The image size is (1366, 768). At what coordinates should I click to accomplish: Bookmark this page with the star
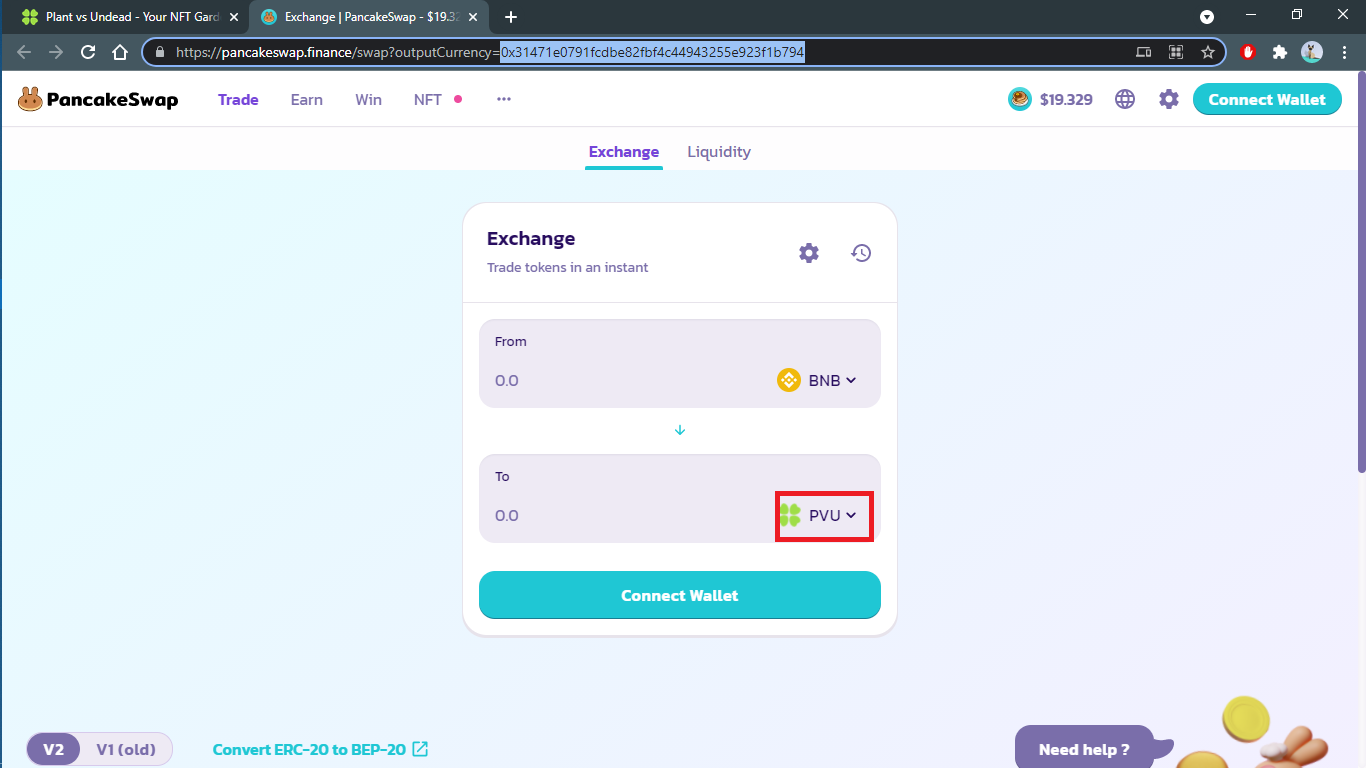pyautogui.click(x=1208, y=52)
